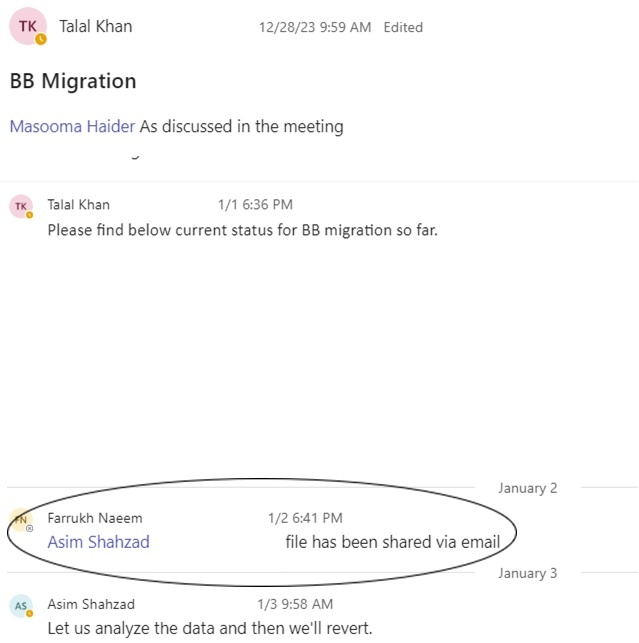This screenshot has height=643, width=639.
Task: Click the 12/28/23 9:59 AM timestamp
Action: tap(315, 27)
